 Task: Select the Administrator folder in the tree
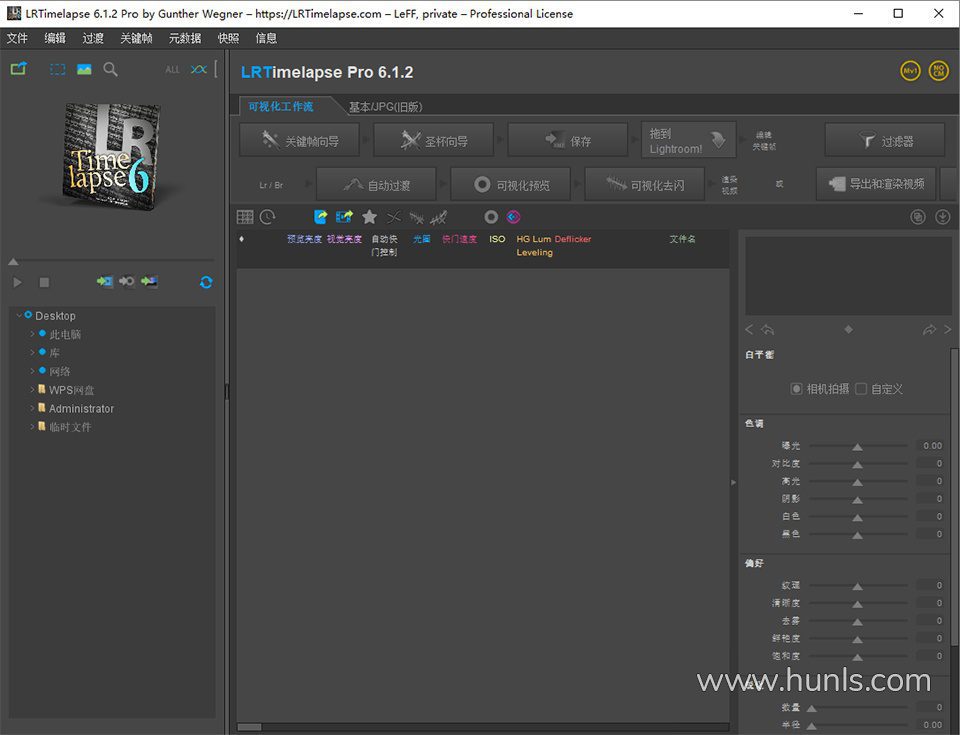coord(81,409)
